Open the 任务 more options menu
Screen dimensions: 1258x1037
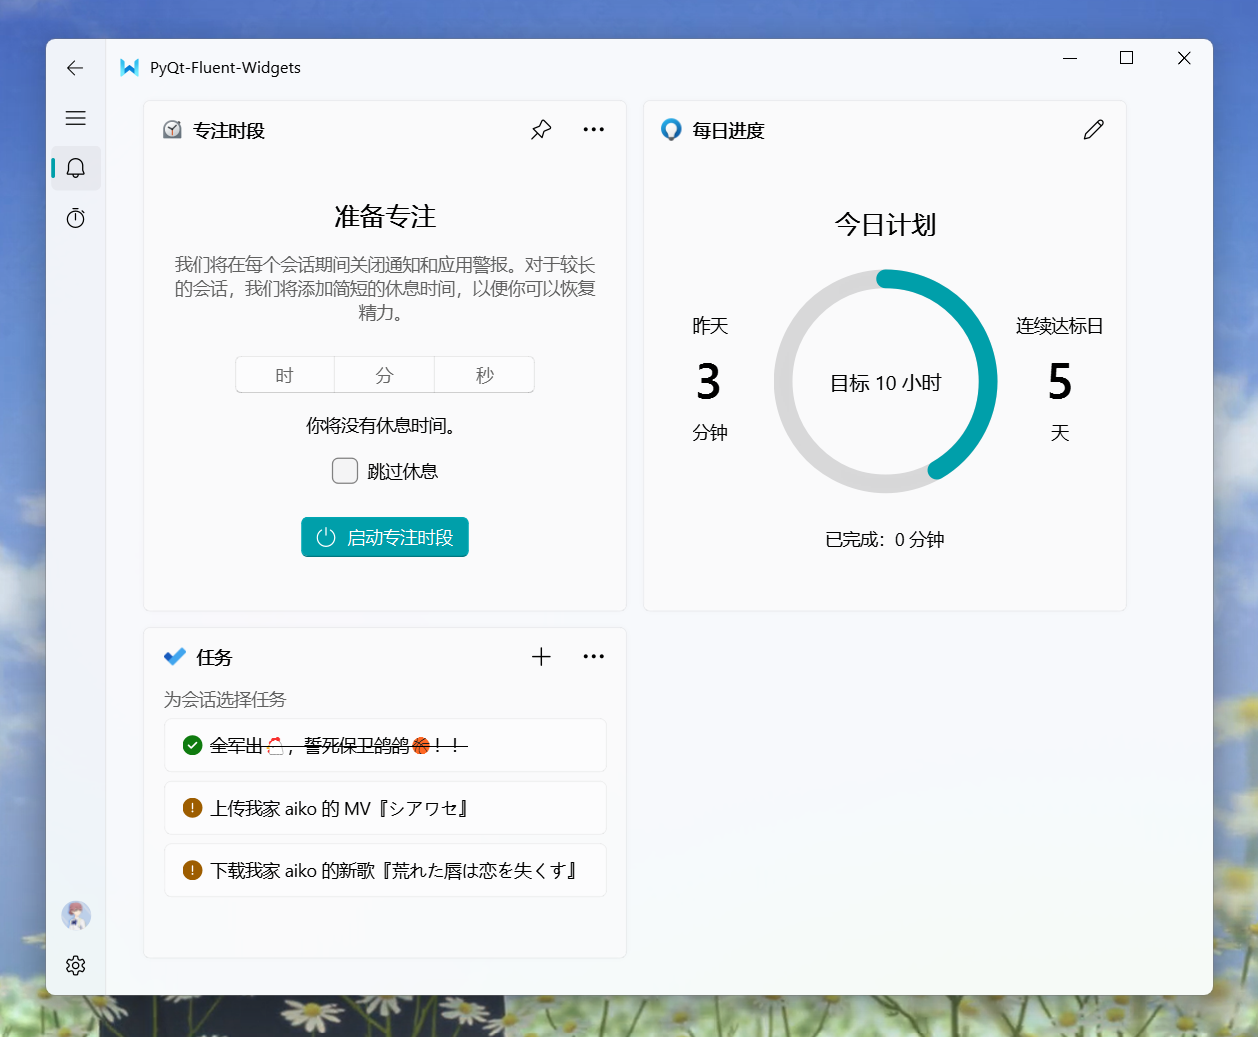coord(593,656)
